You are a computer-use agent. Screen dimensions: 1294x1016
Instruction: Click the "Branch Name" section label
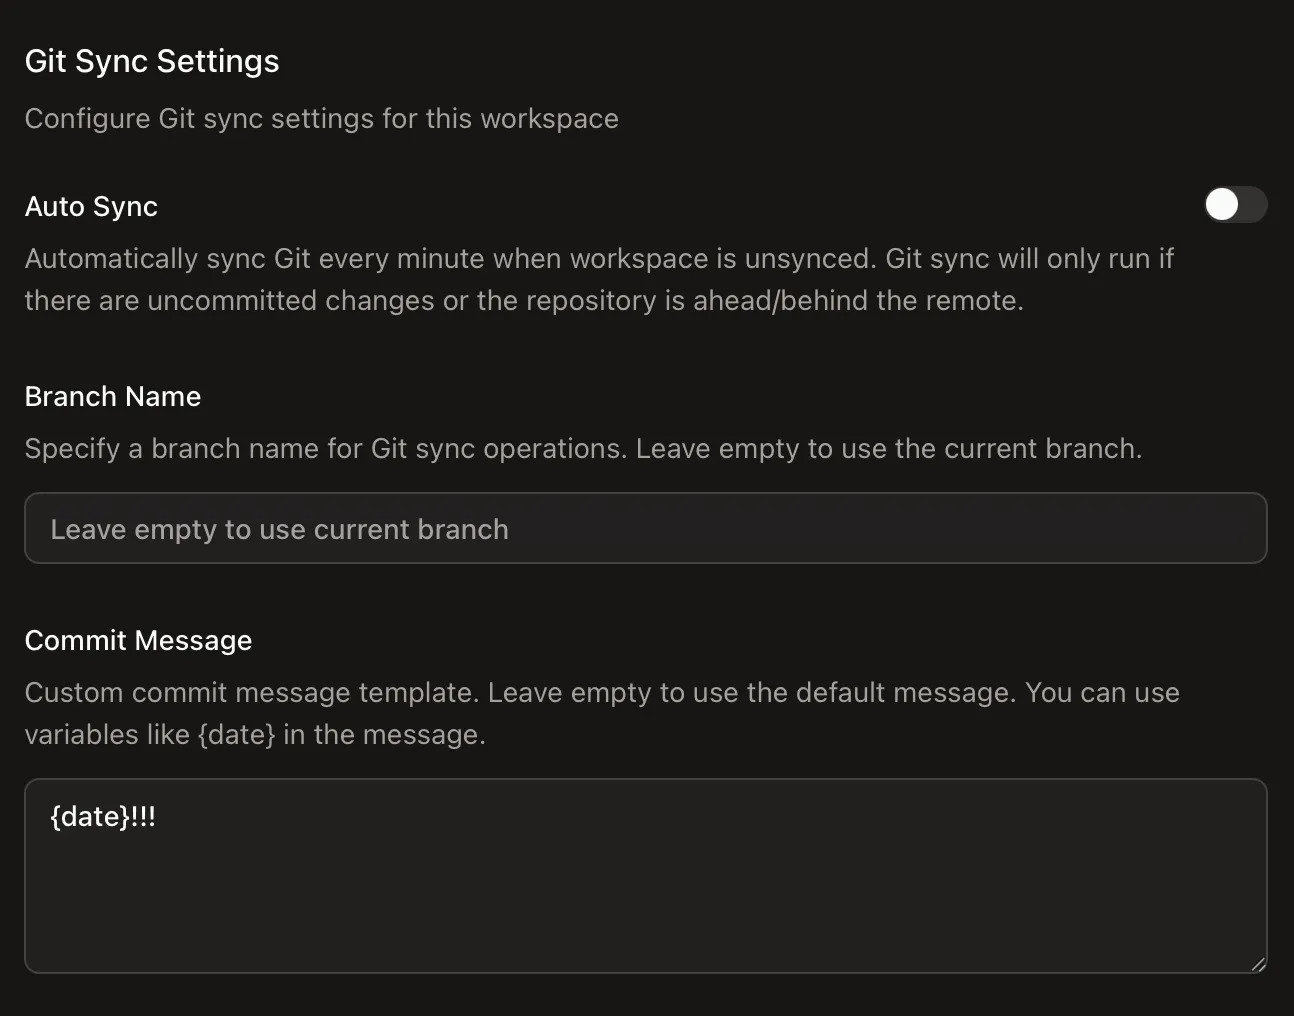(113, 396)
